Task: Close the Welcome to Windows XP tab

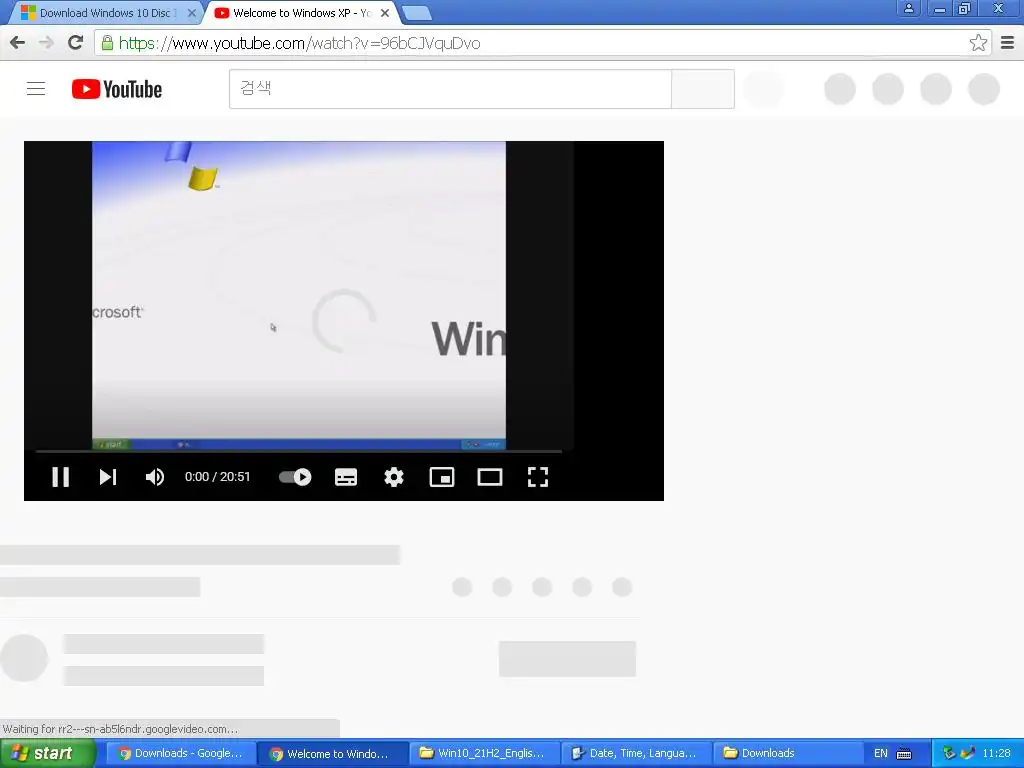Action: [x=385, y=13]
